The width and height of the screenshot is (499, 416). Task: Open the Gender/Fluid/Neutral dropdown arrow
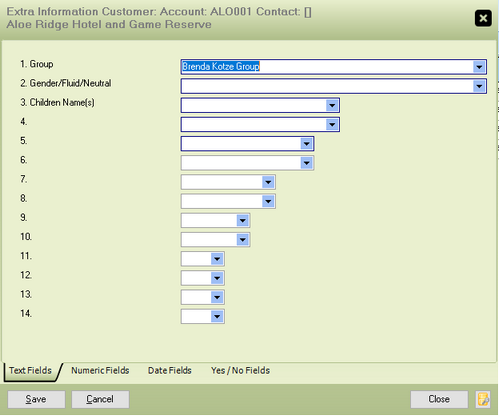(479, 86)
